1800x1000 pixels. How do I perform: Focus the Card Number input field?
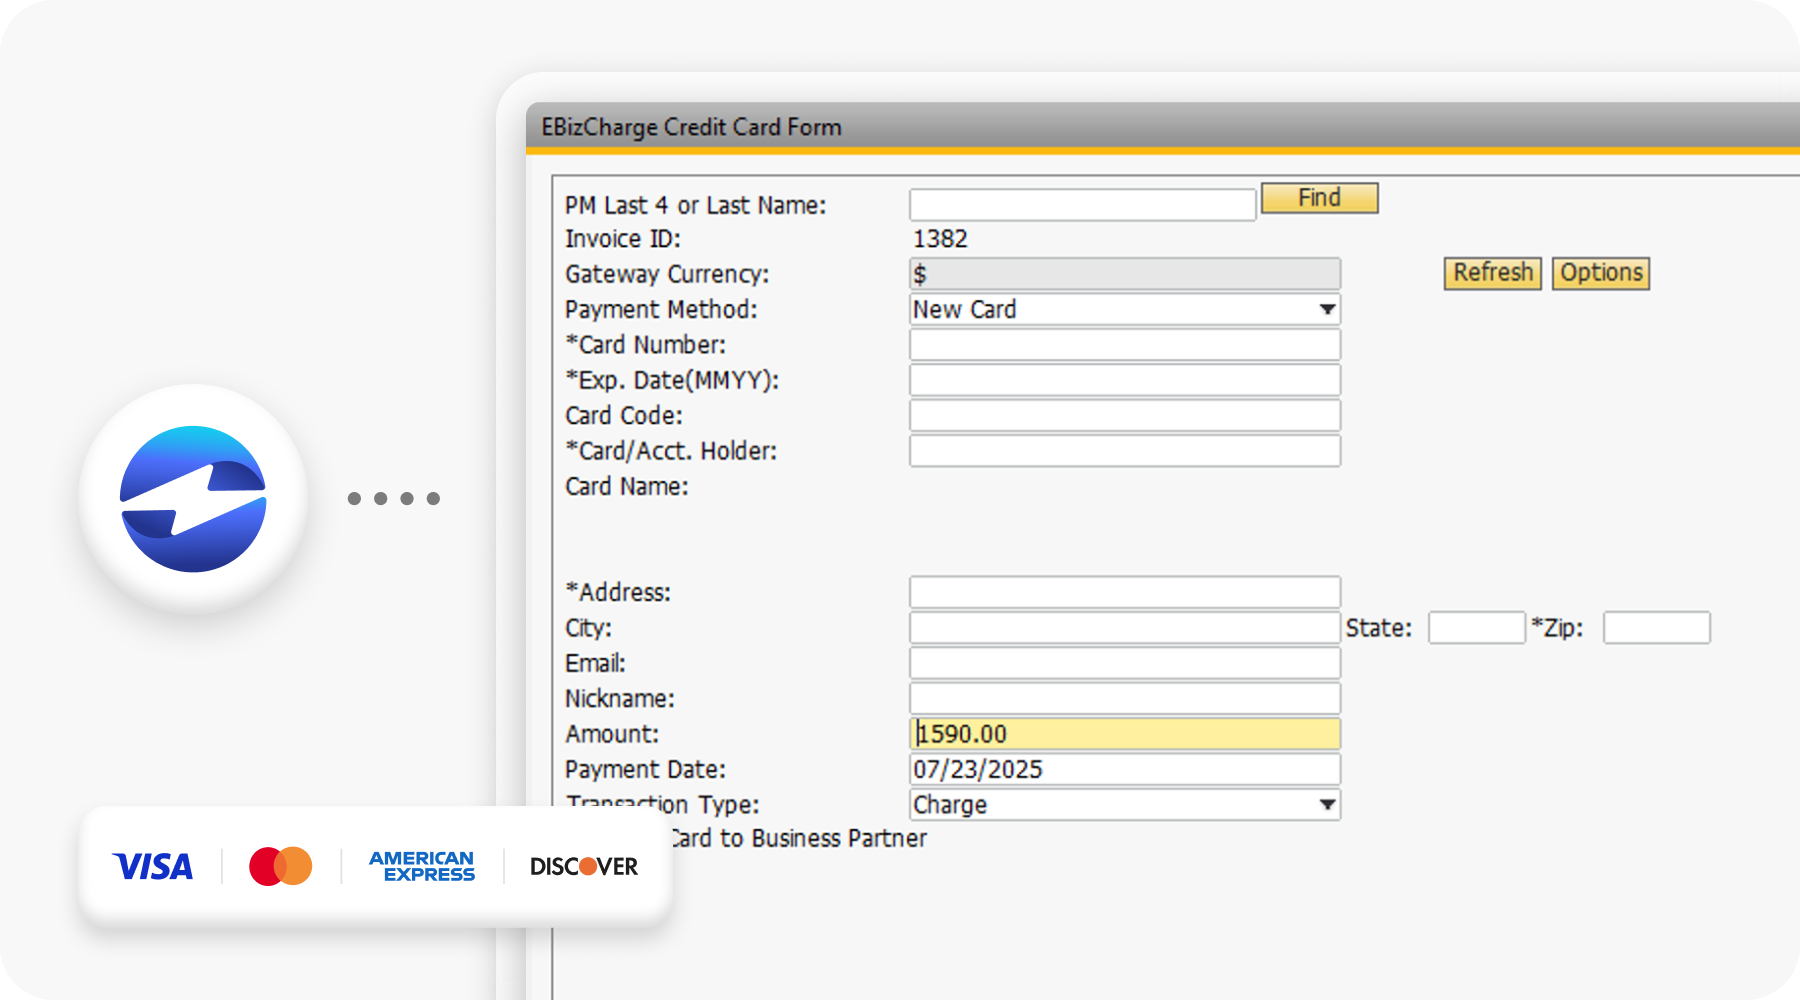click(1125, 345)
